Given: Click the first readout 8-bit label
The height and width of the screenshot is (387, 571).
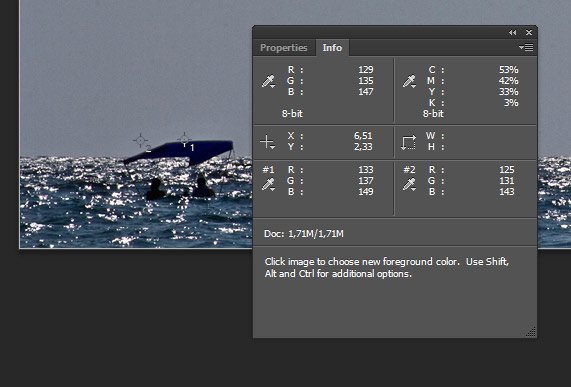Looking at the screenshot, I should coord(292,114).
